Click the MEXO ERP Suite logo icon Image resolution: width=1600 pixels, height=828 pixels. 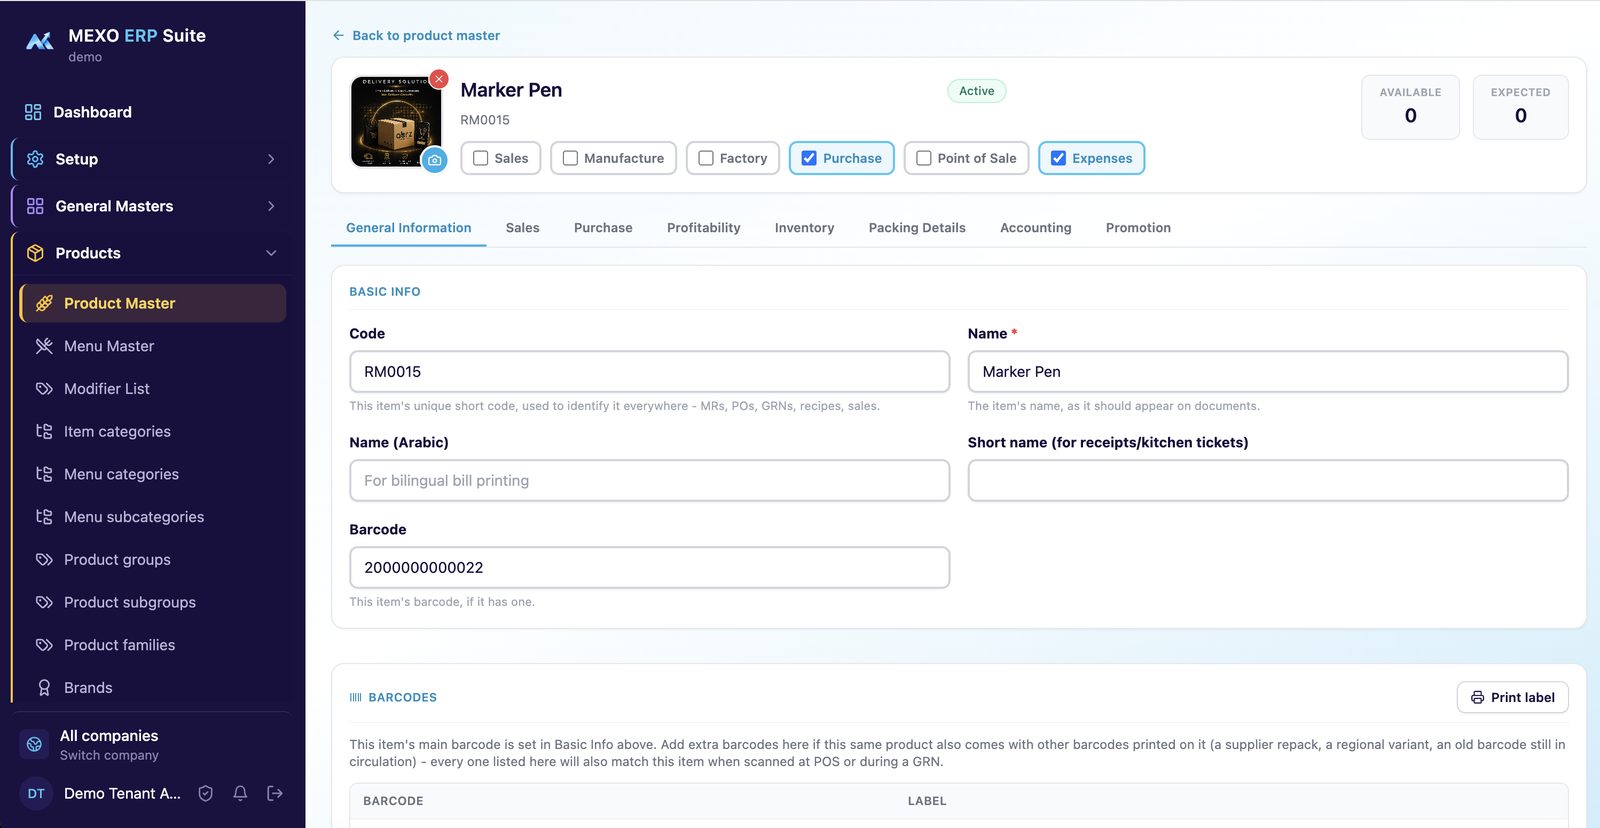tap(39, 41)
